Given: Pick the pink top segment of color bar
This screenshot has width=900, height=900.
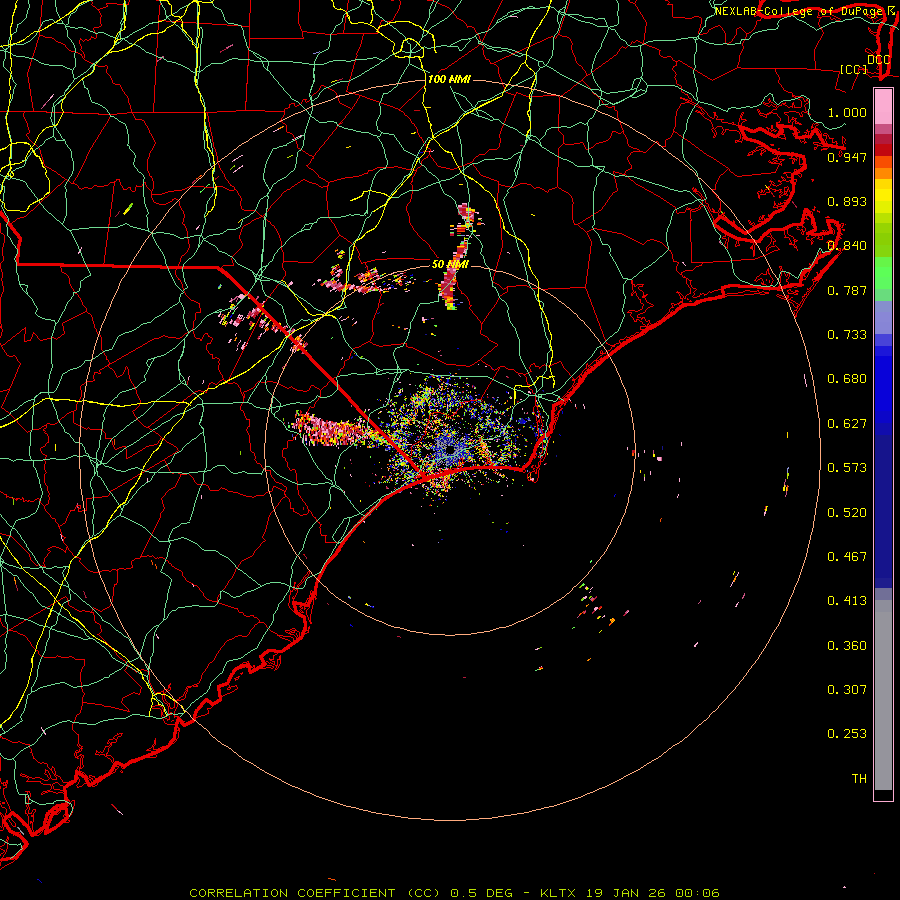Looking at the screenshot, I should coord(883,107).
